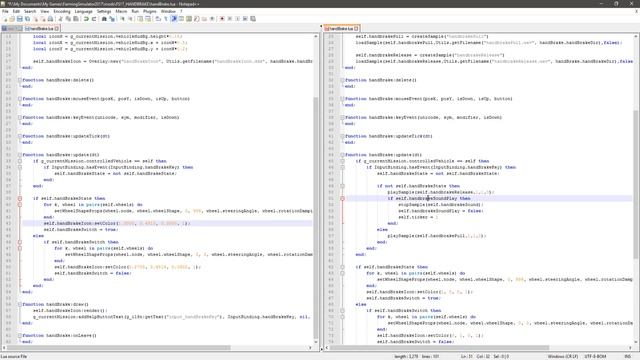Collapse handBrake:keyEvent function in the left pane
The width and height of the screenshot is (640, 360).
point(20,118)
